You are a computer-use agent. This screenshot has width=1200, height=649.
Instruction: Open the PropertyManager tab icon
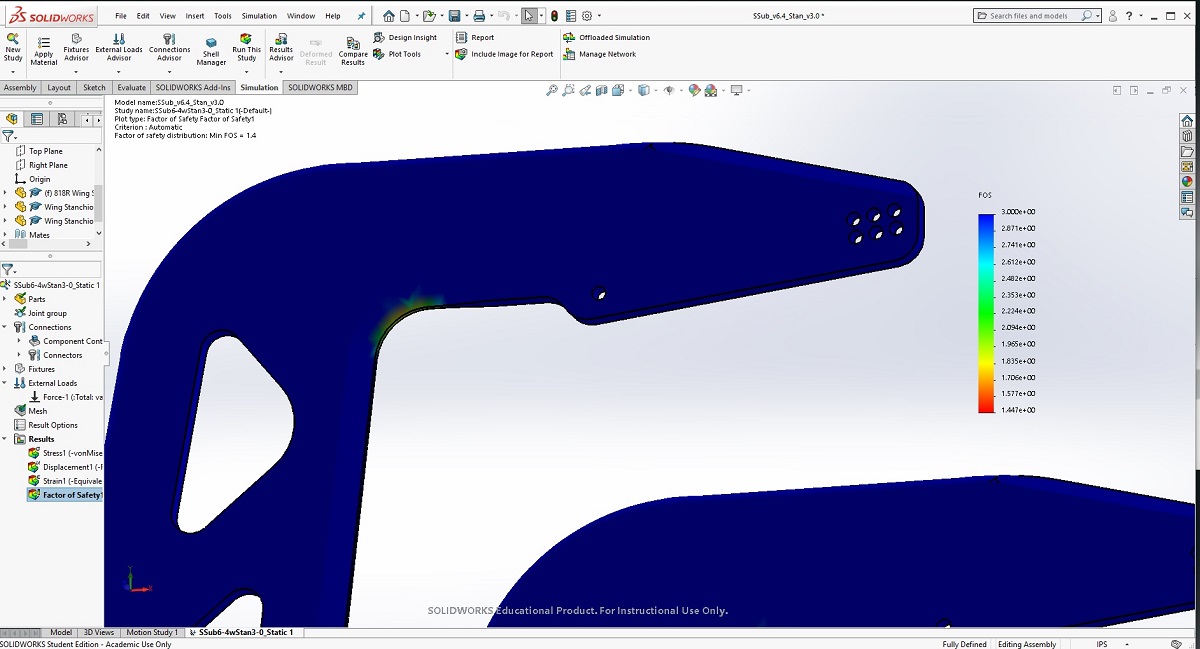tap(37, 119)
